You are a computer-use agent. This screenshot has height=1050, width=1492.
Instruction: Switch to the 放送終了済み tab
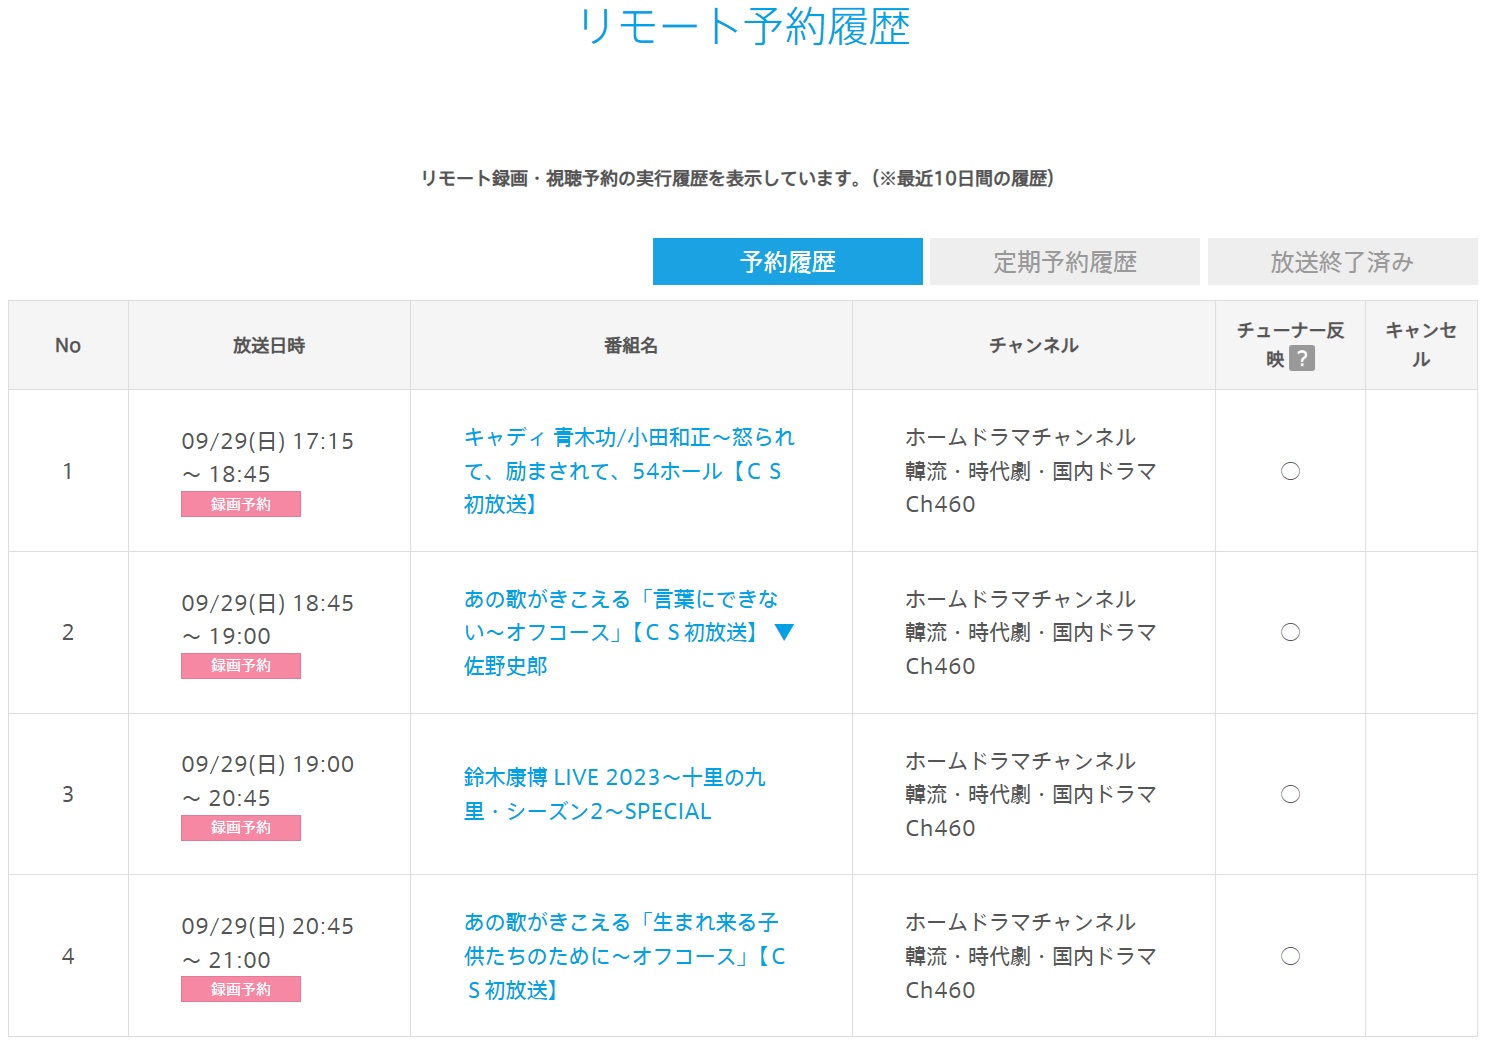pyautogui.click(x=1342, y=262)
